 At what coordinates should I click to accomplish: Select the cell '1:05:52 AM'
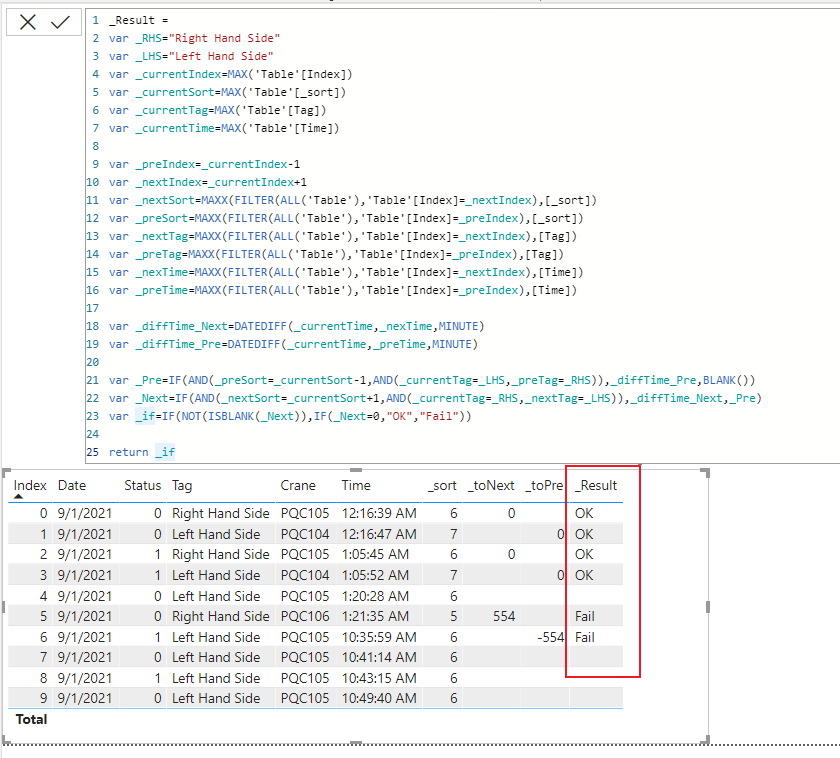click(x=376, y=575)
